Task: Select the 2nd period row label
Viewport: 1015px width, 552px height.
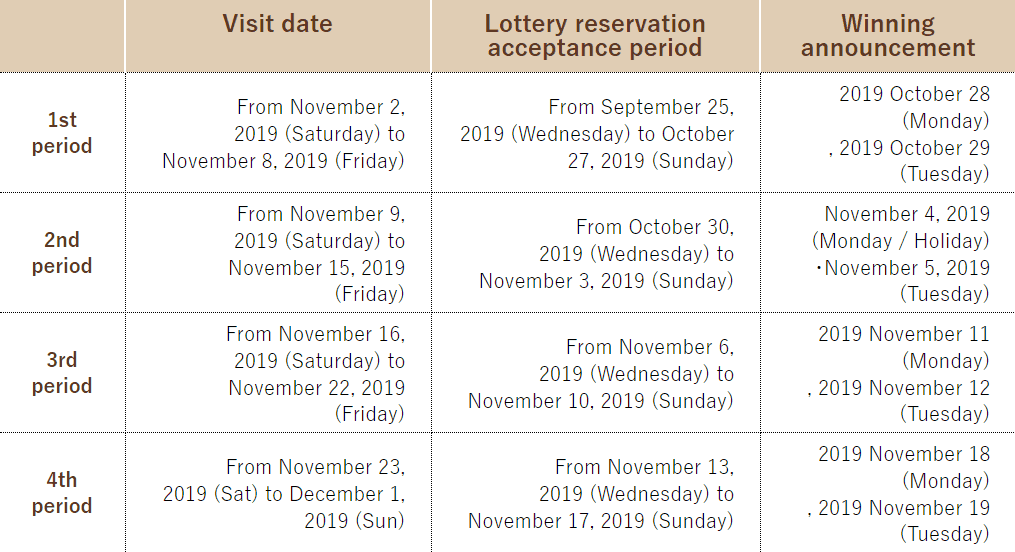Action: (62, 253)
